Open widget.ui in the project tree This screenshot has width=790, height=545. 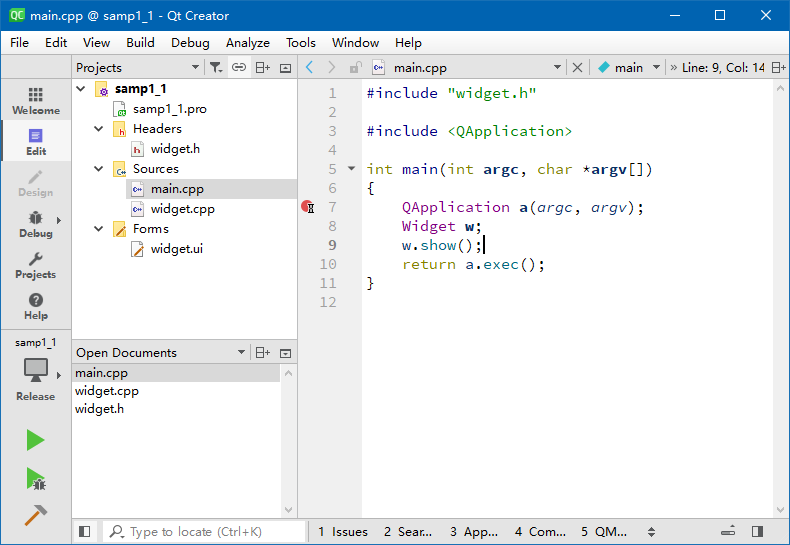coord(176,249)
